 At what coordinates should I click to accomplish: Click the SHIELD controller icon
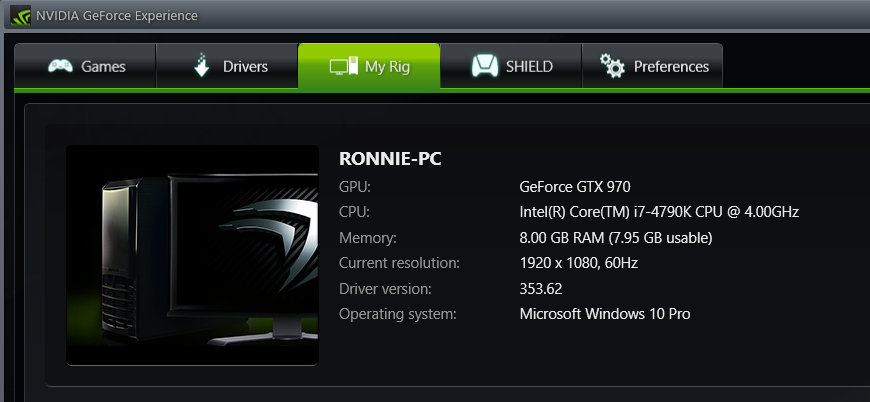pyautogui.click(x=485, y=65)
